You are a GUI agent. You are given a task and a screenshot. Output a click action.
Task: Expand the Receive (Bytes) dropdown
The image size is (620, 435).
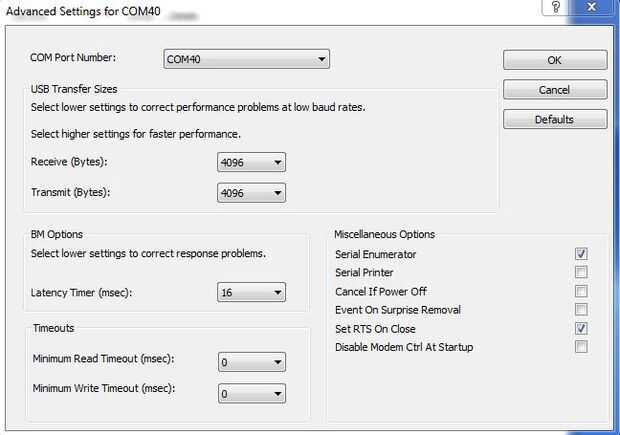[x=251, y=162]
